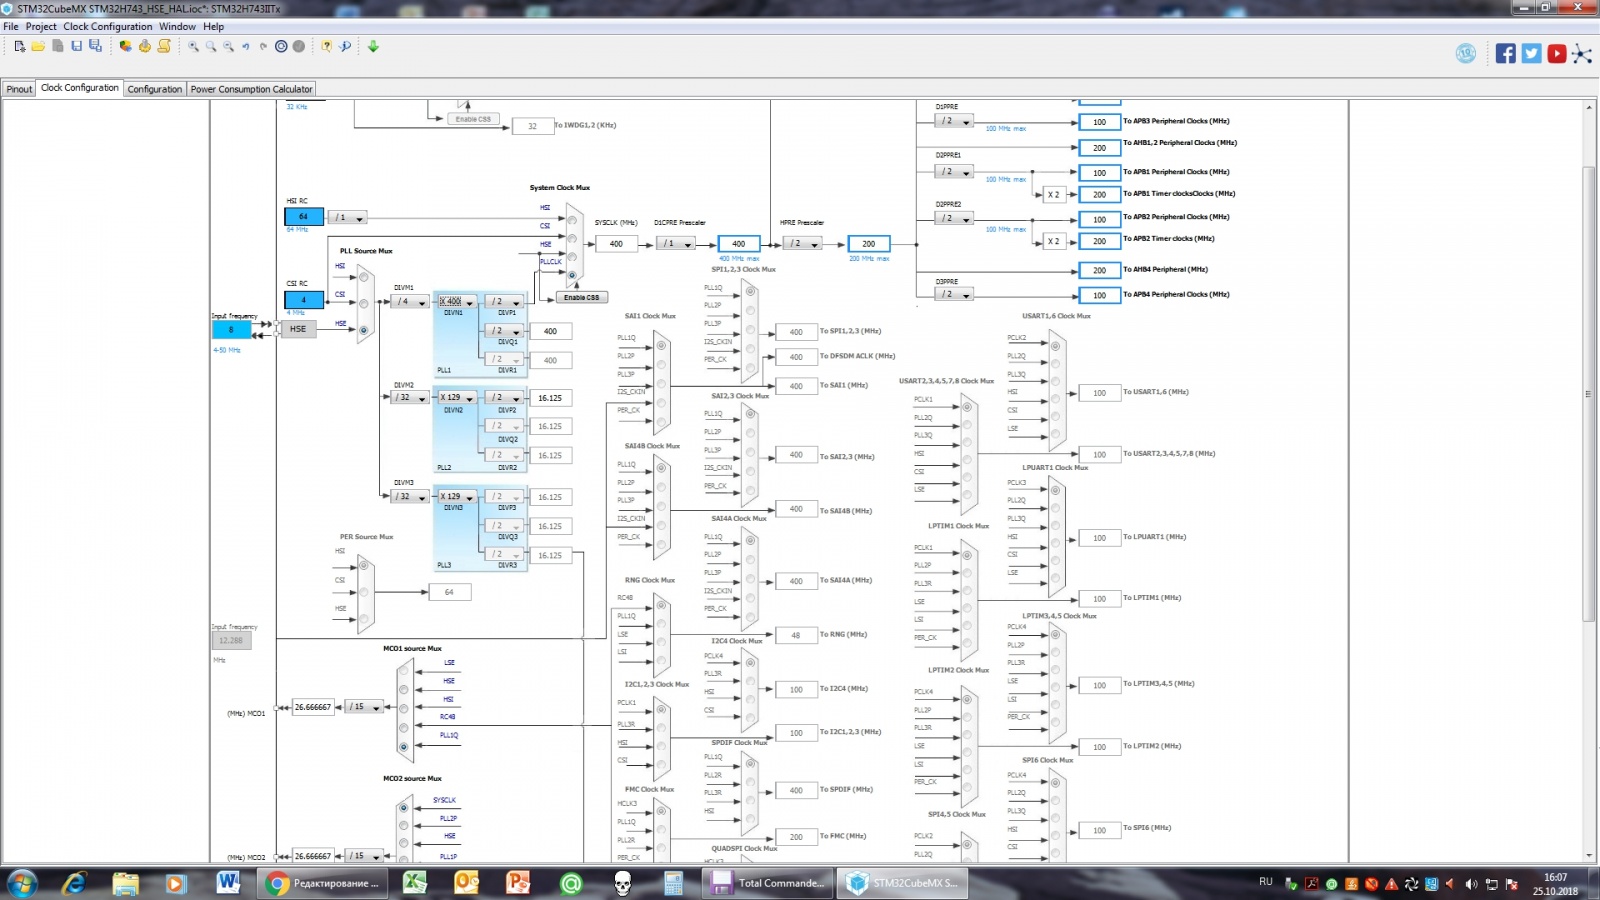Select SYSCLK in the MCO2 source Mux

(x=404, y=808)
